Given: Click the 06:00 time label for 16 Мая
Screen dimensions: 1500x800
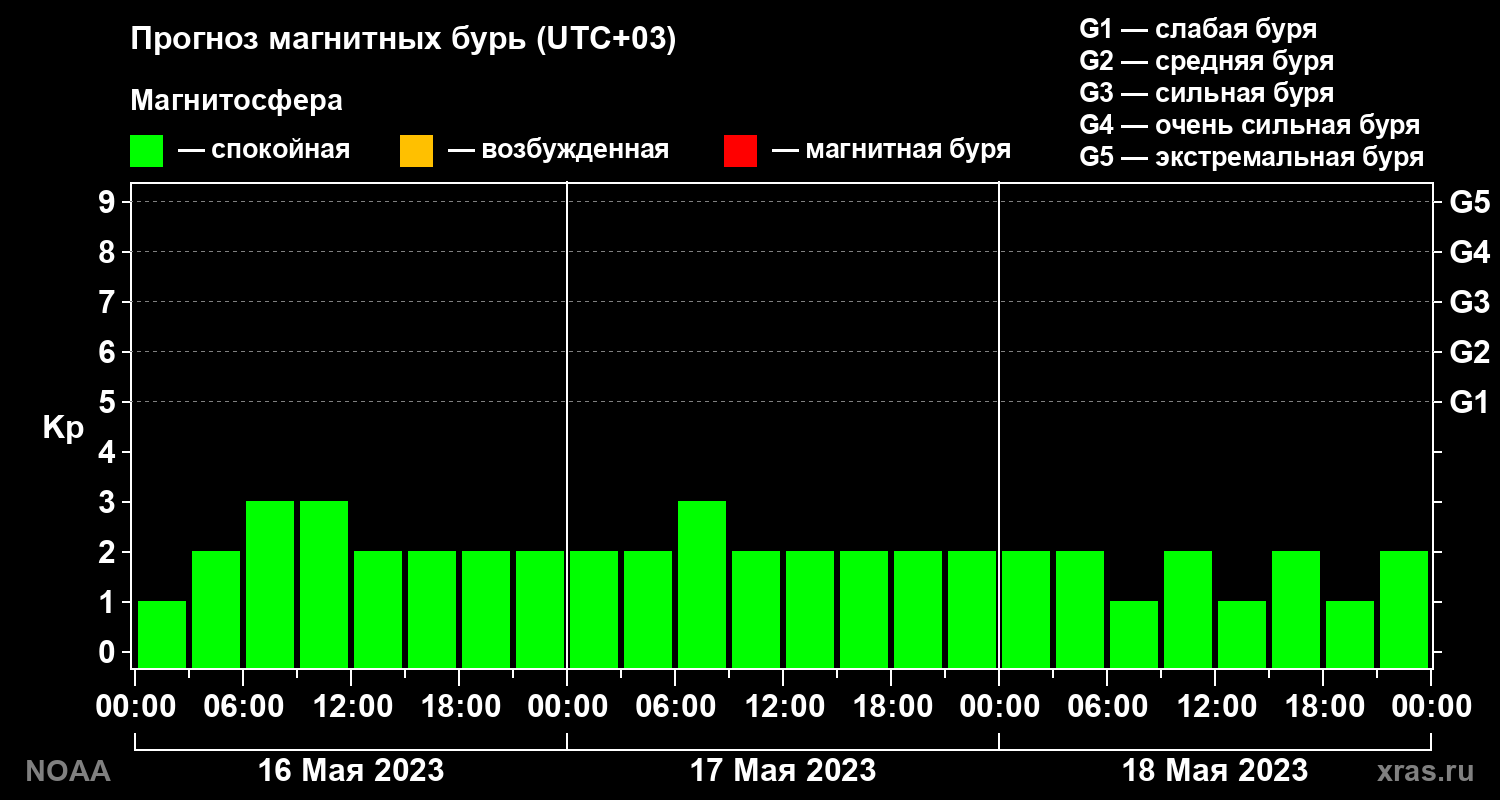Looking at the screenshot, I should [x=243, y=706].
